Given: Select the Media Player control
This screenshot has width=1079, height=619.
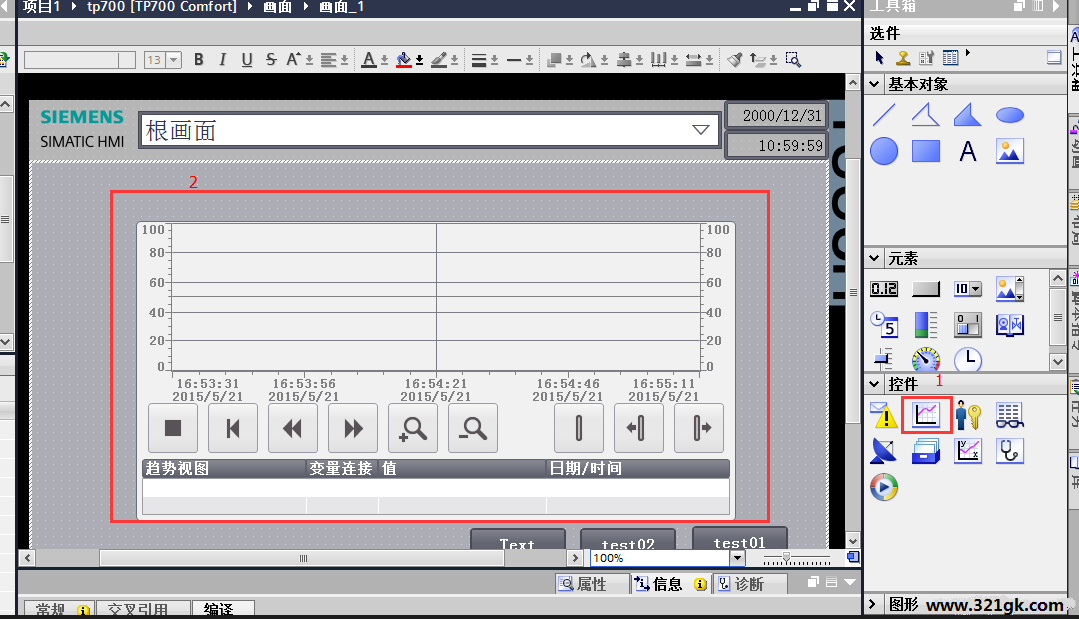Looking at the screenshot, I should click(x=884, y=487).
